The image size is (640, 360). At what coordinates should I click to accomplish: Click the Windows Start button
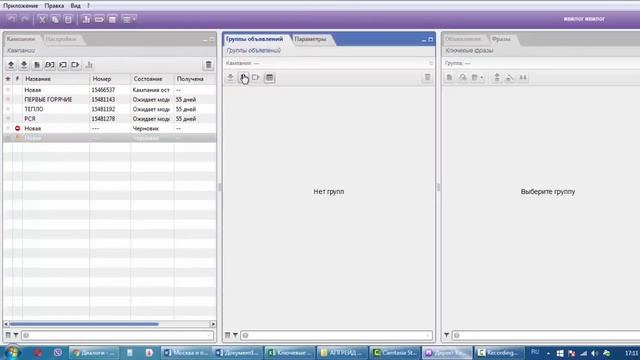[x=12, y=353]
